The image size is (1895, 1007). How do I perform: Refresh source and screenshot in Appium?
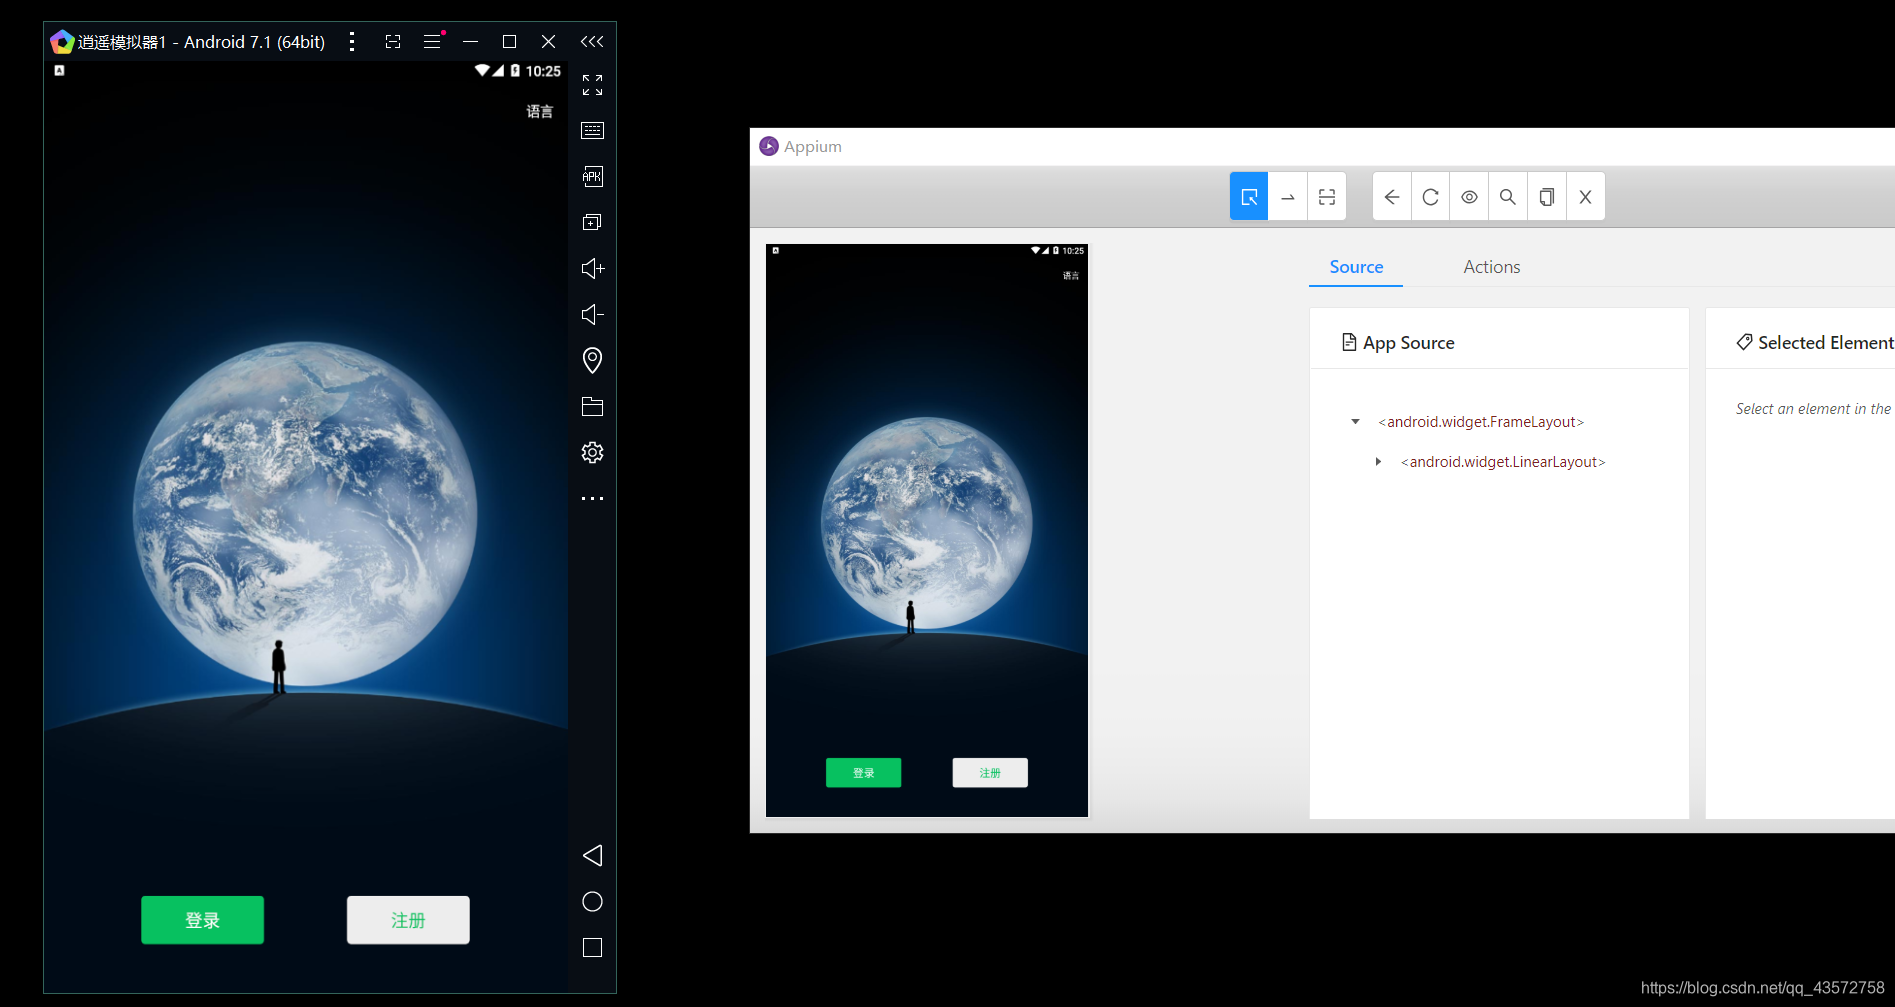coord(1431,197)
